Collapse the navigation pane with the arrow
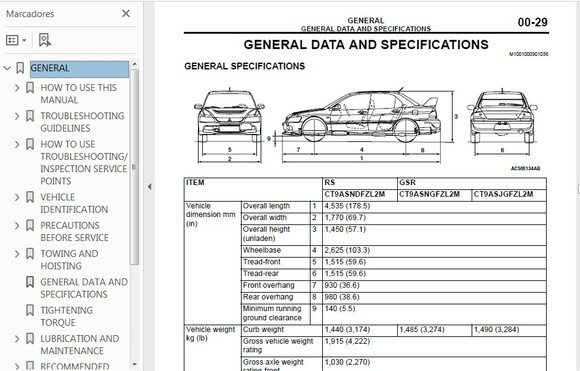This screenshot has height=371, width=580. [149, 186]
